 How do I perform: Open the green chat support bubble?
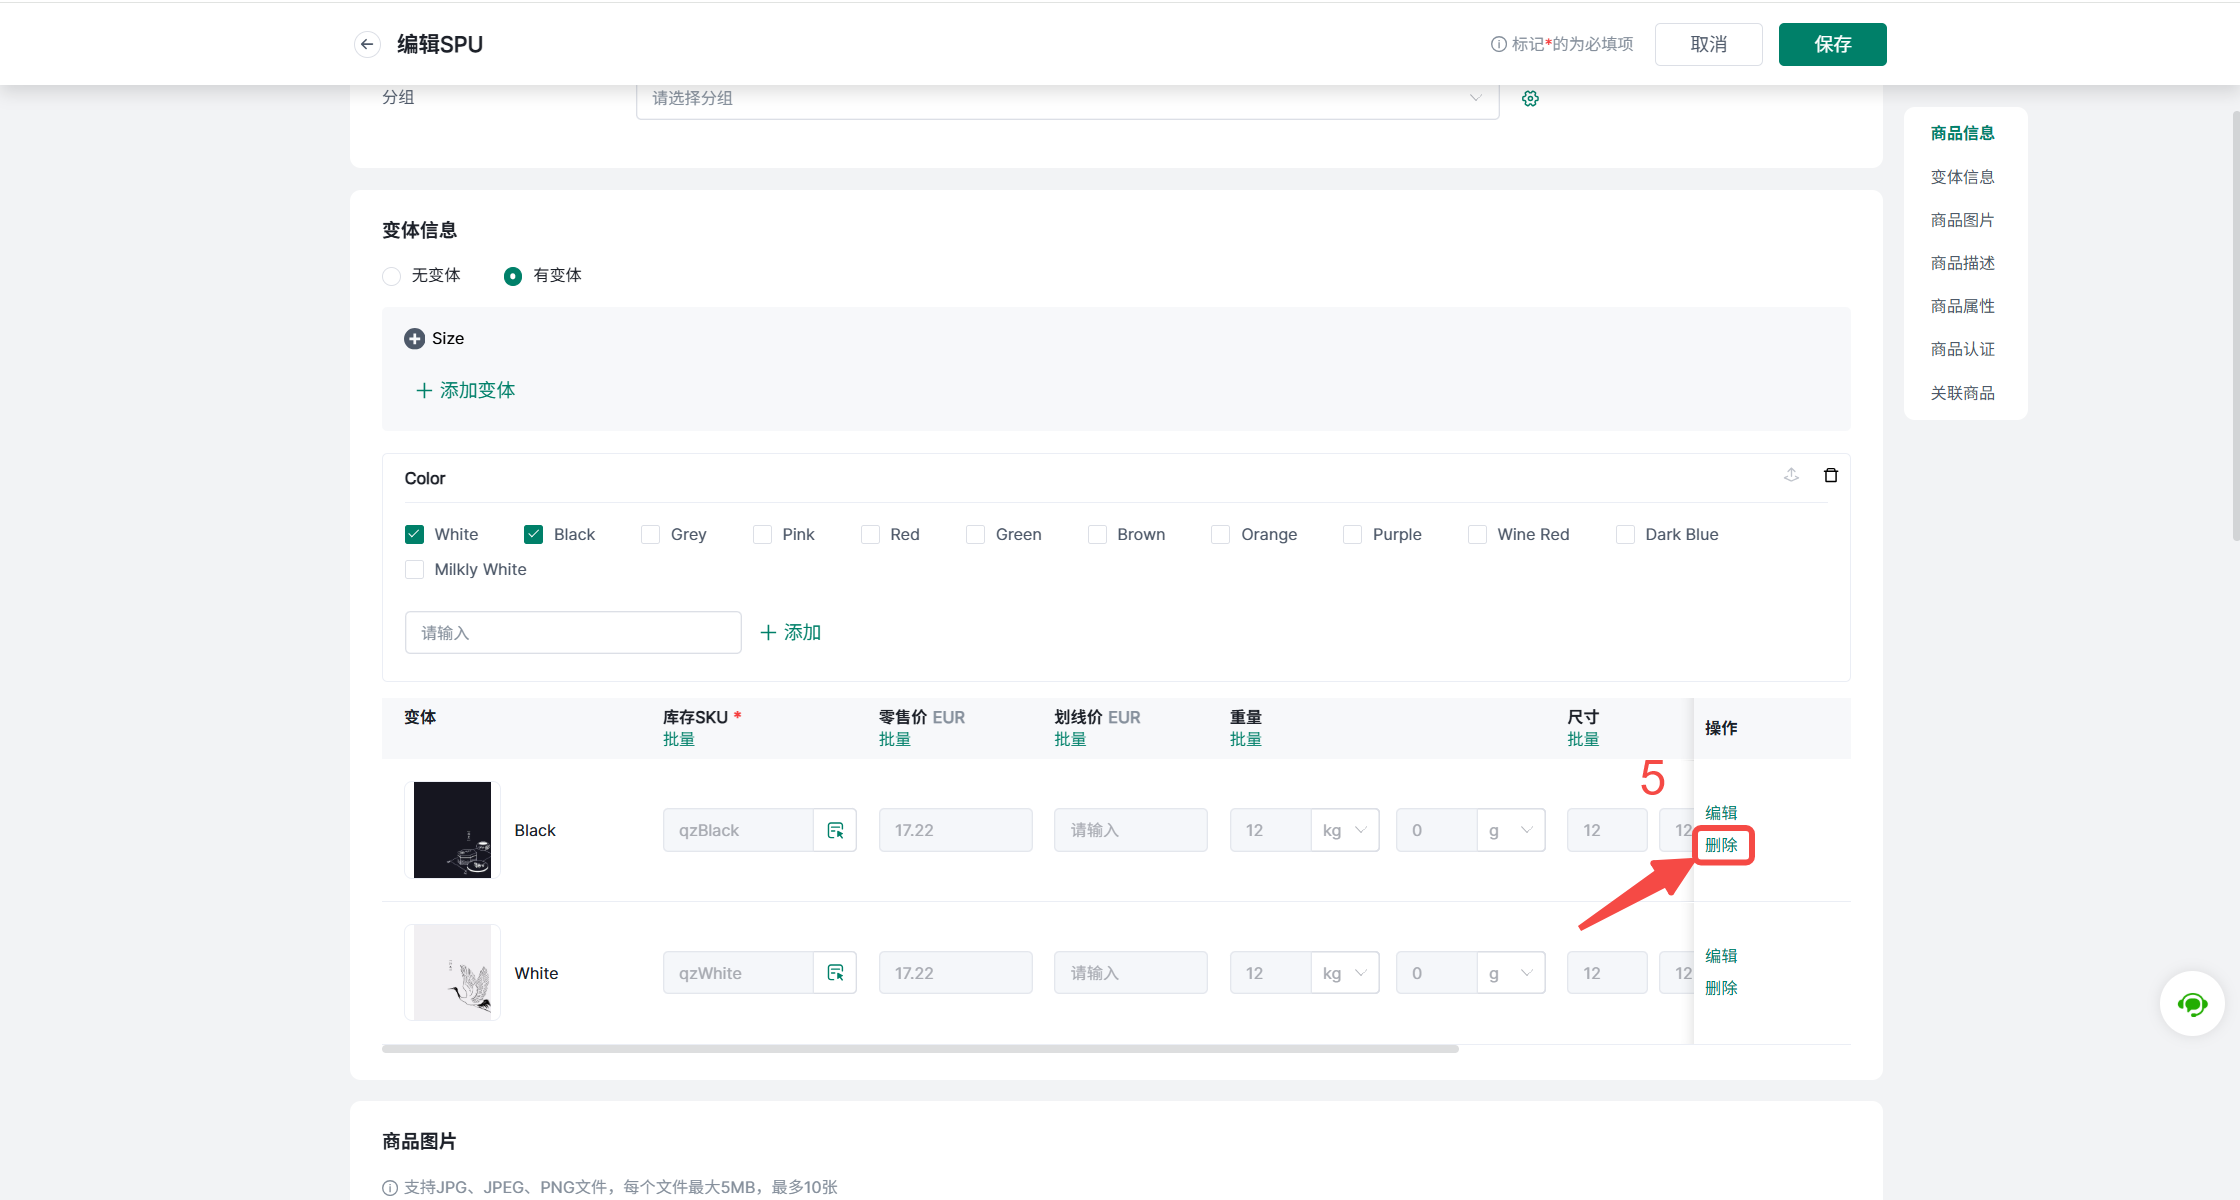2192,1004
